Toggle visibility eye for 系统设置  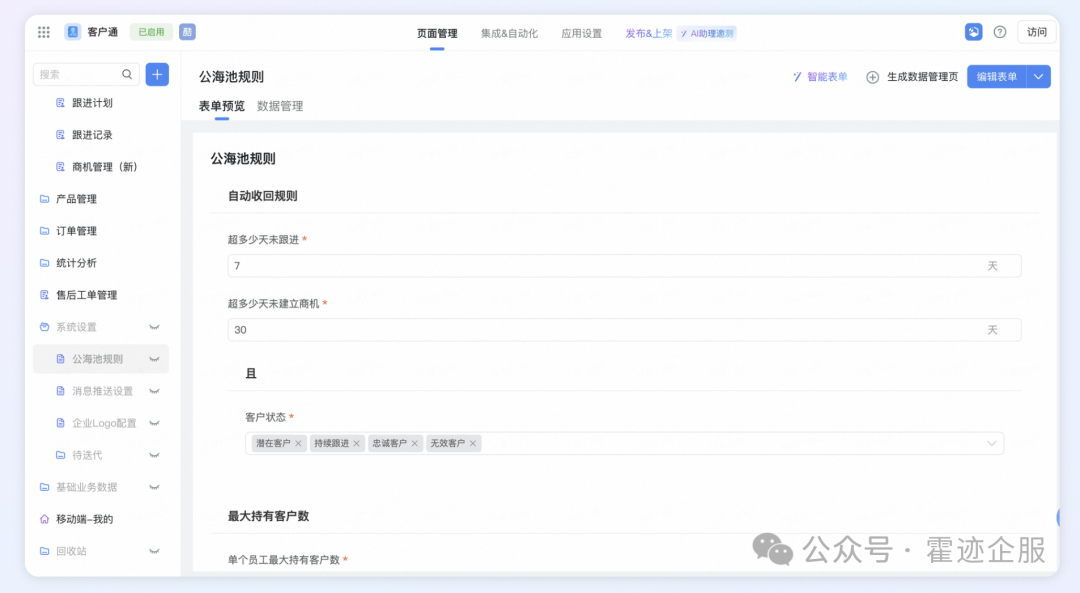(154, 327)
